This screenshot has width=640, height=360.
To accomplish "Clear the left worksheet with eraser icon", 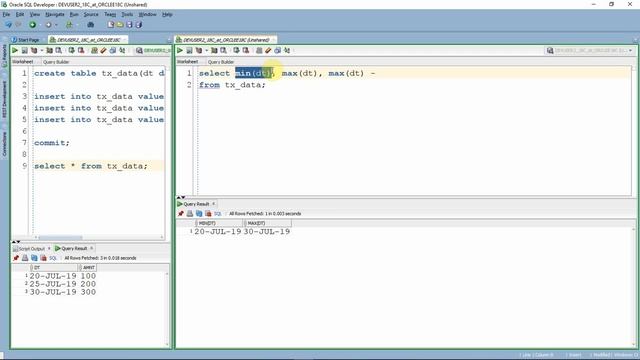I will 104,50.
